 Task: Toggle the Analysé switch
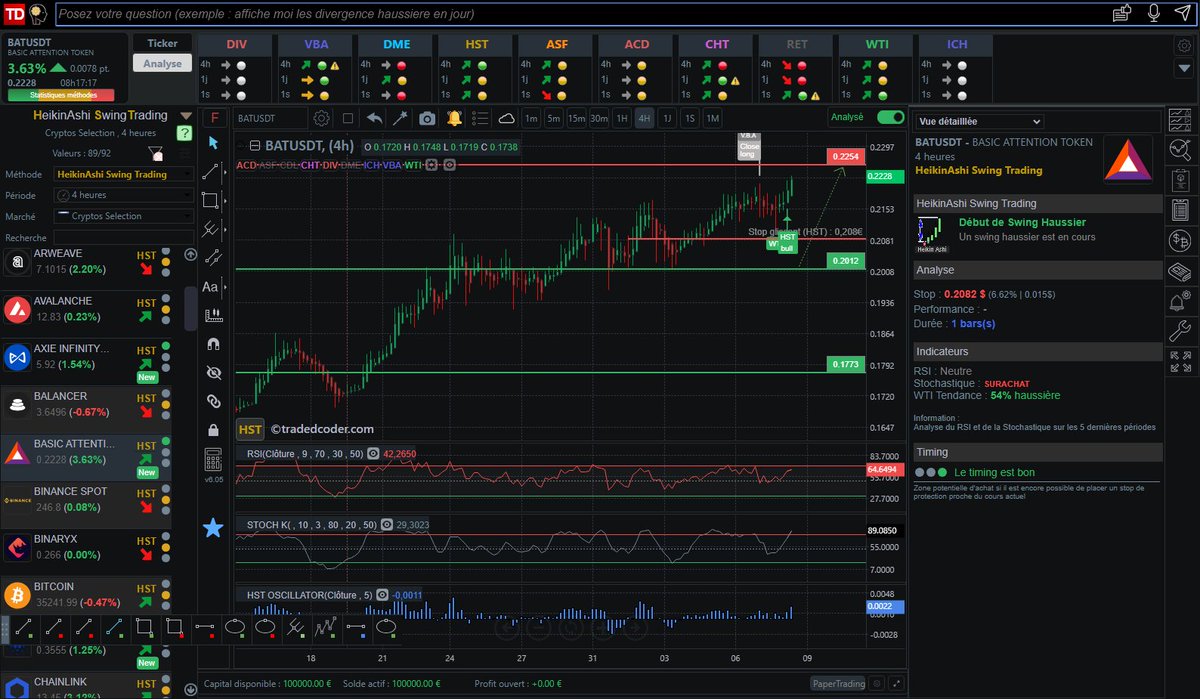click(x=890, y=117)
